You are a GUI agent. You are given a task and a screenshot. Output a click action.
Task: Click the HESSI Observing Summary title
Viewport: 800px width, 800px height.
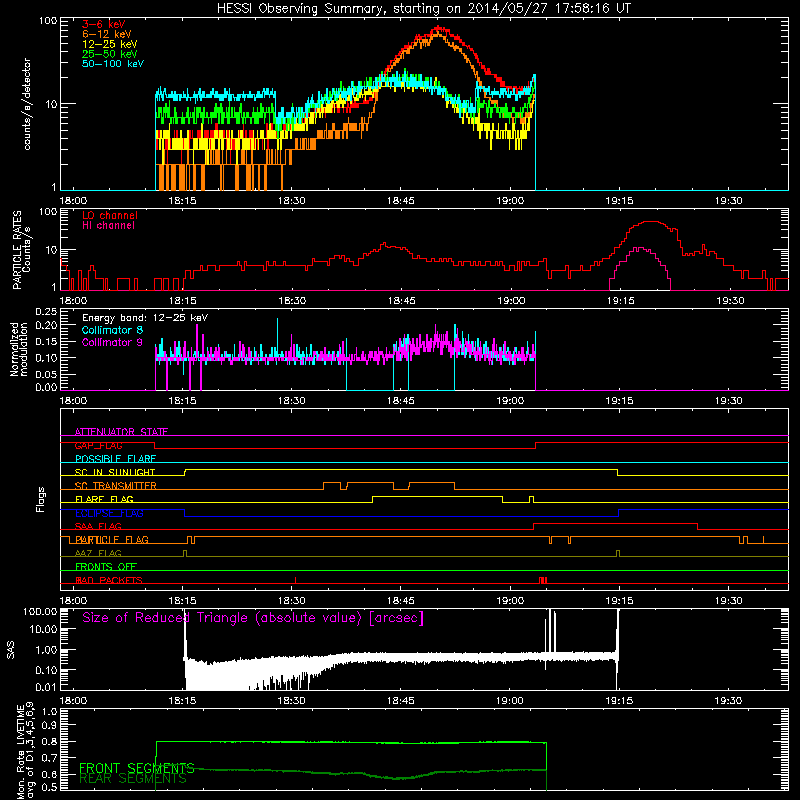(423, 8)
